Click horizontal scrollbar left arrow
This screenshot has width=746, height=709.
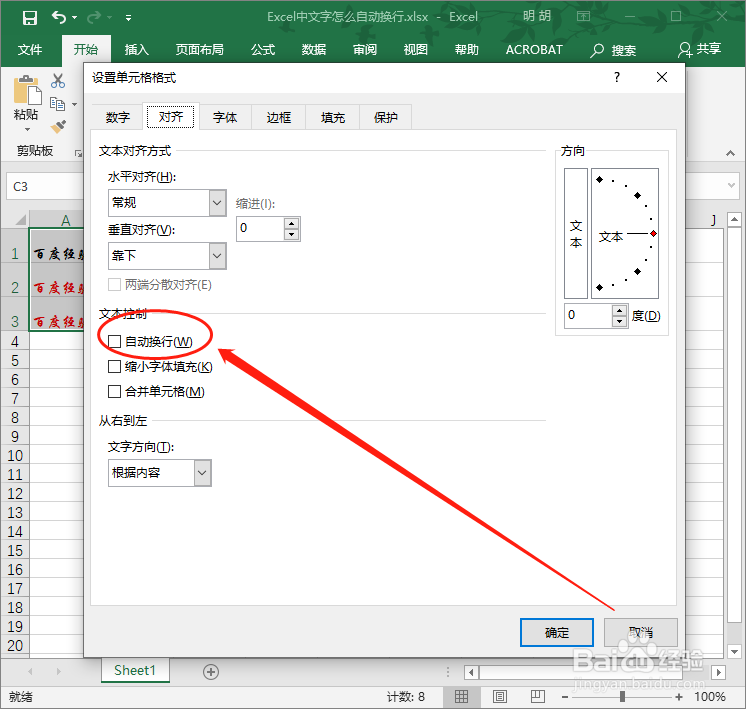pyautogui.click(x=471, y=672)
